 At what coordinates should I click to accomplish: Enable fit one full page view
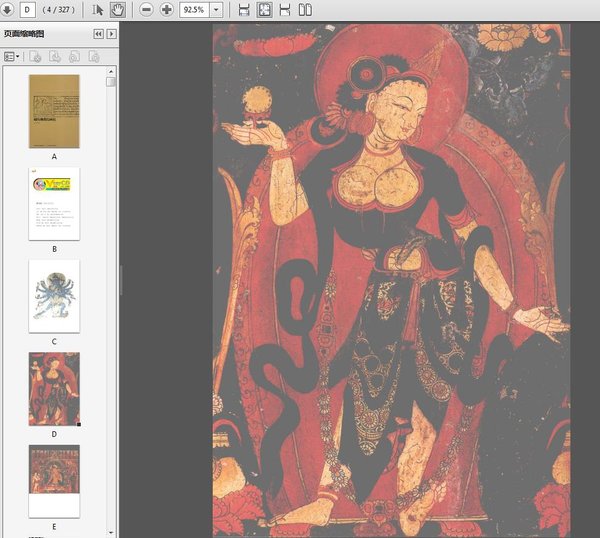pos(265,9)
